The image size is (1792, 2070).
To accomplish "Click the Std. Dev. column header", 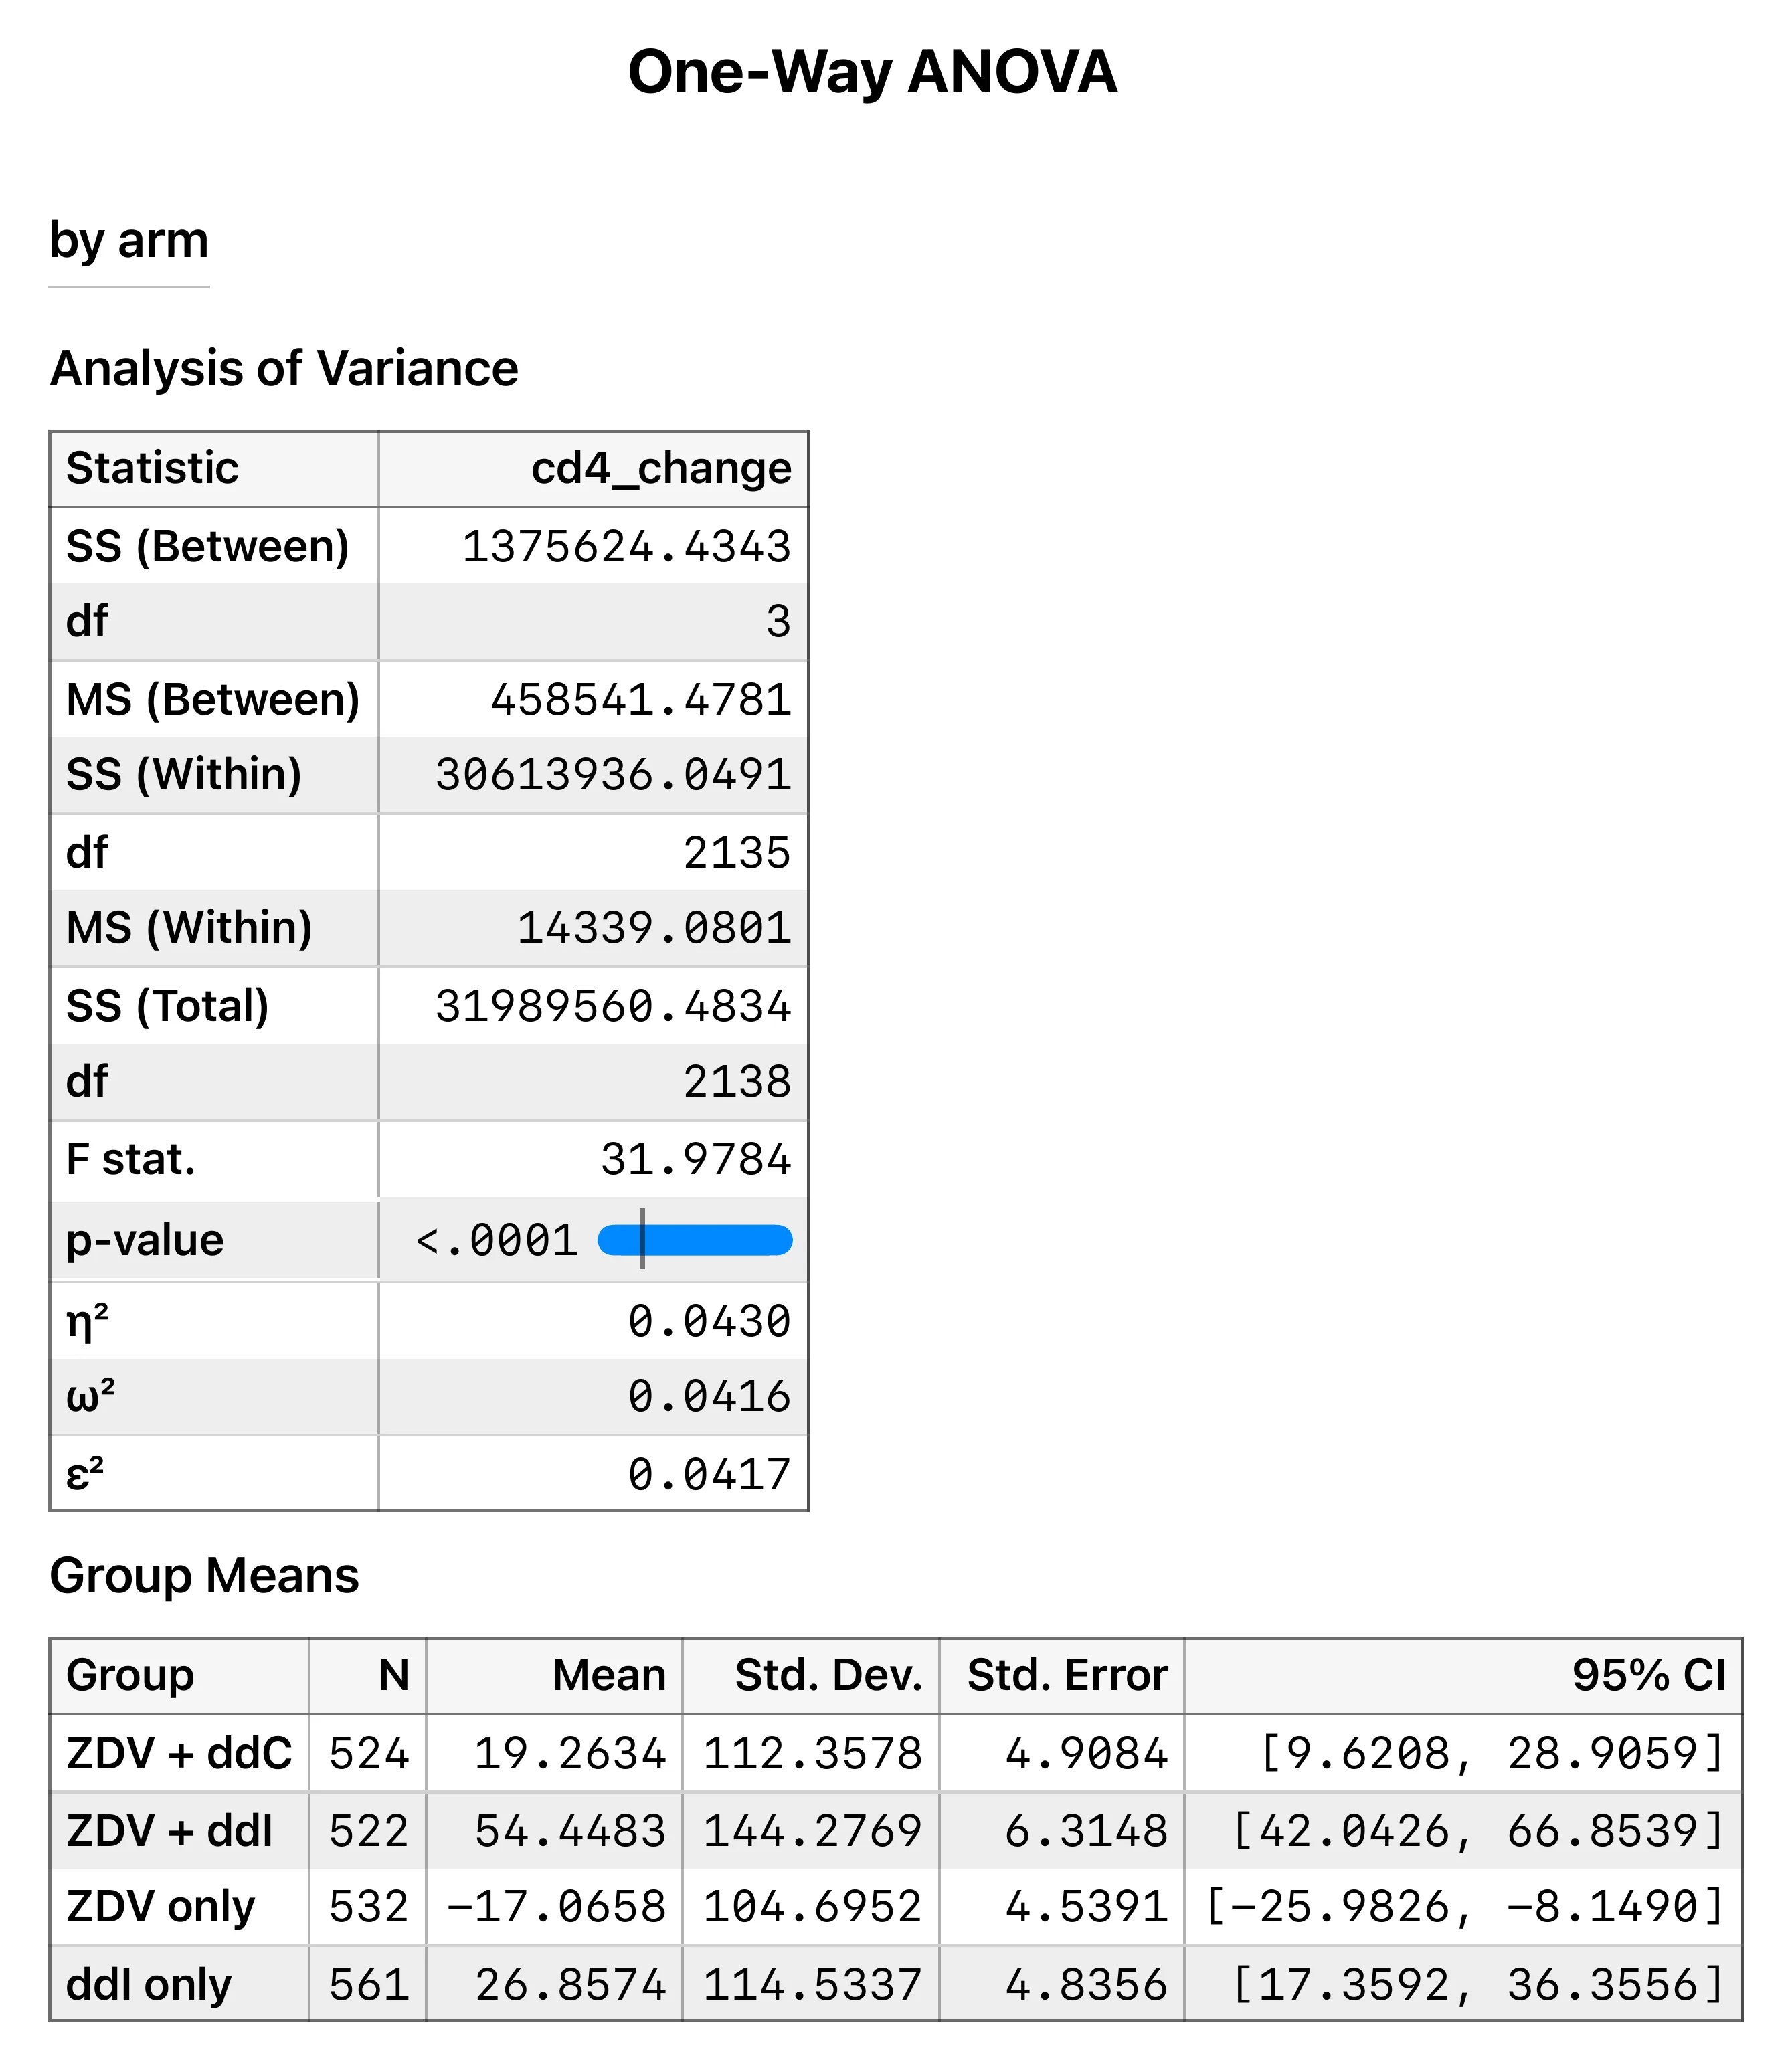I will 829,1675.
